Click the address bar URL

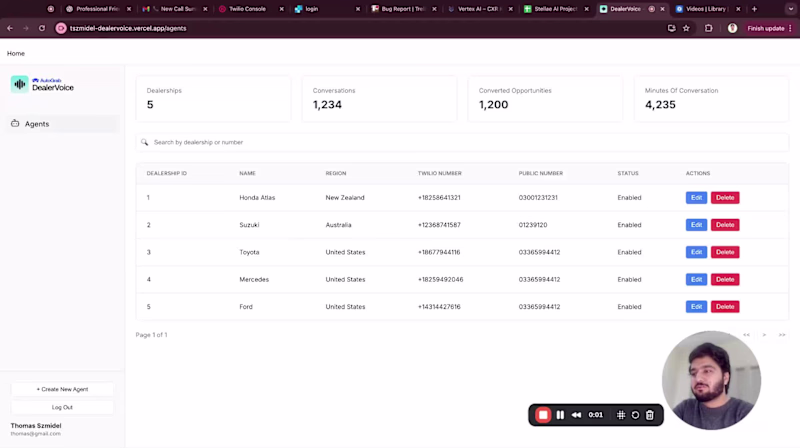click(x=128, y=29)
